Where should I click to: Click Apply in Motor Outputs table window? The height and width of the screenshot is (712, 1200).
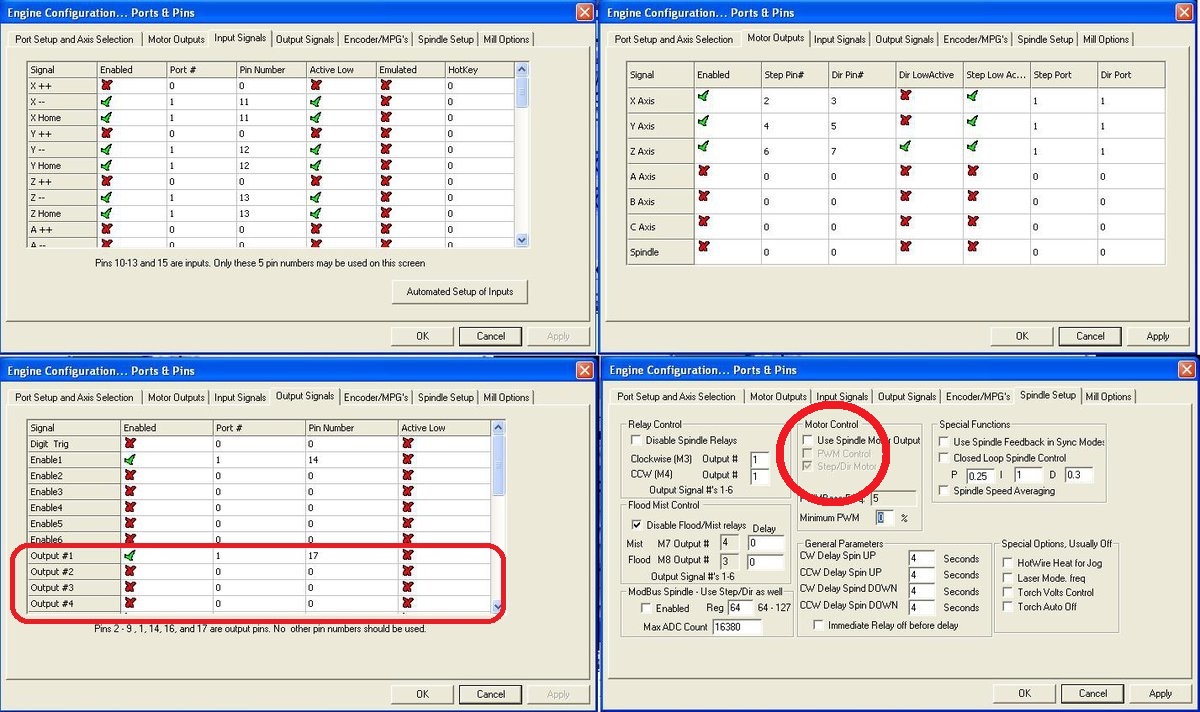click(1158, 336)
